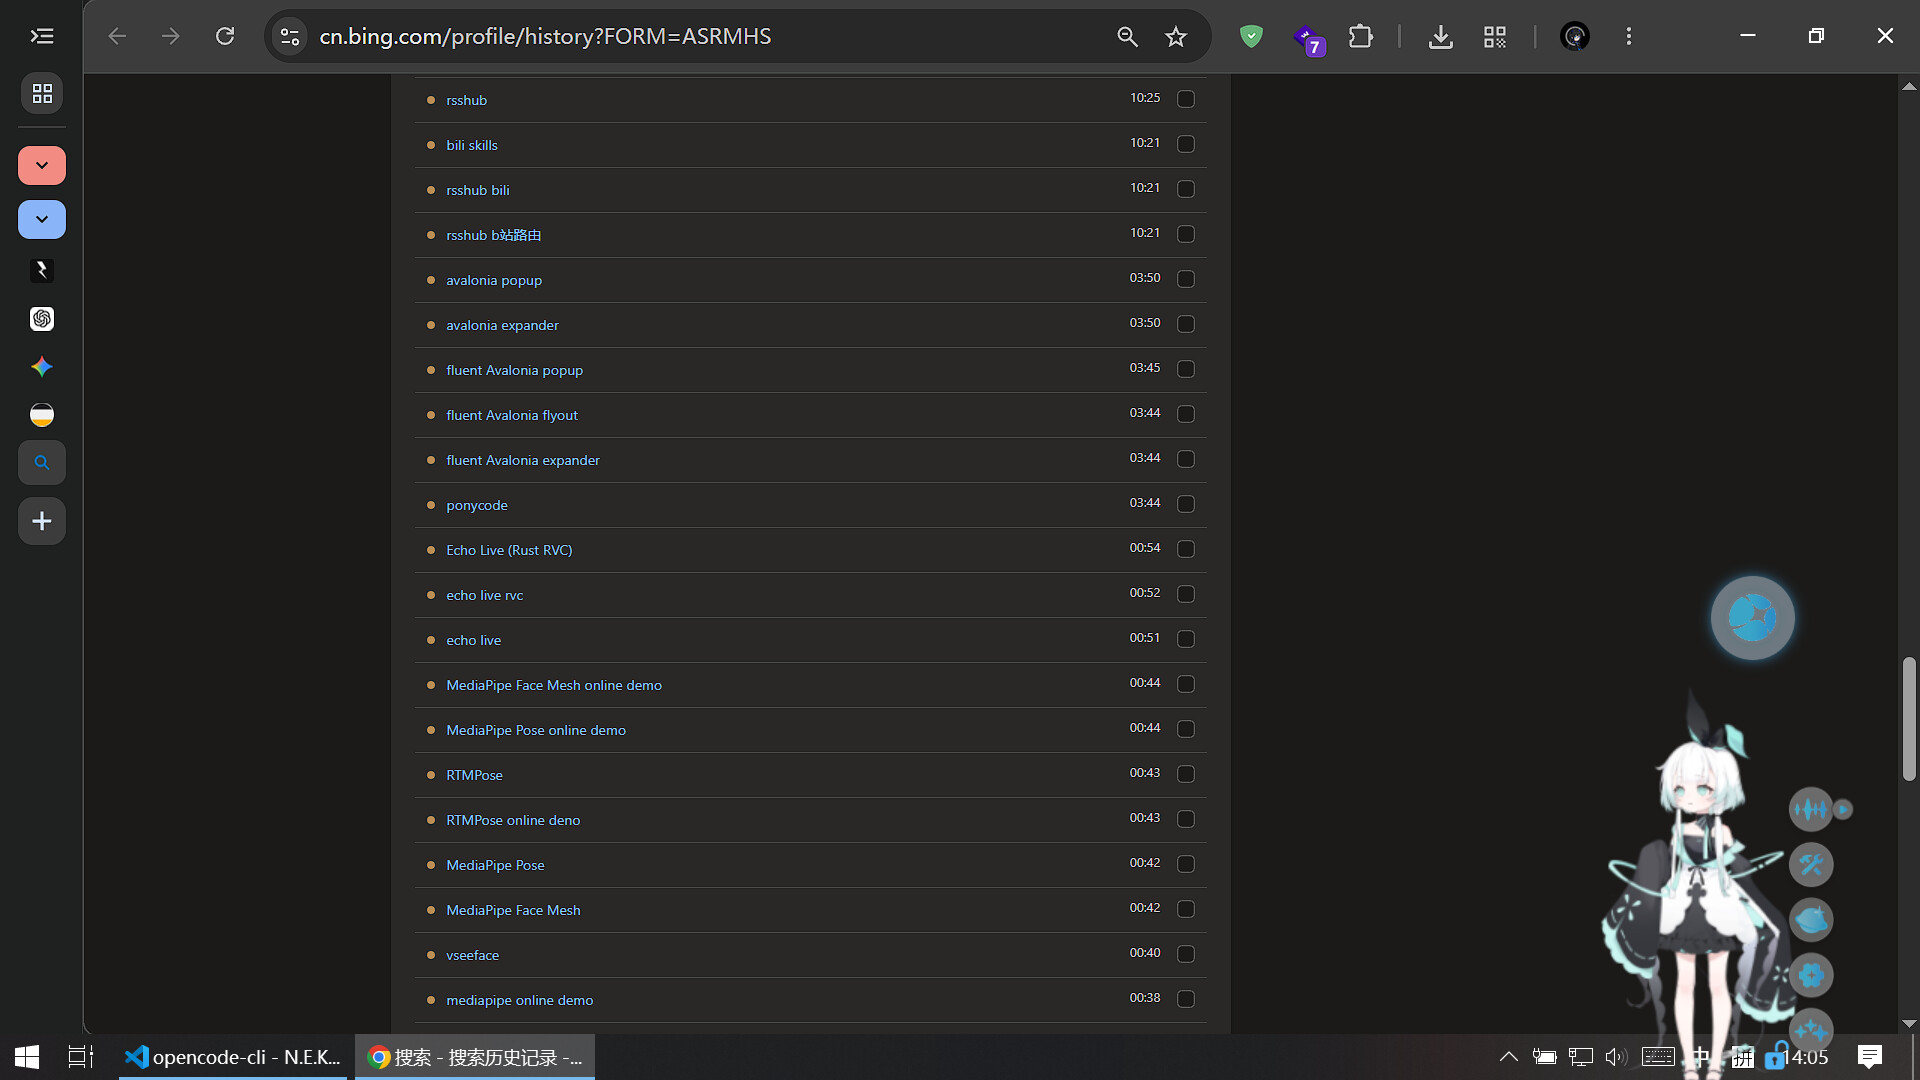Image resolution: width=1920 pixels, height=1080 pixels.
Task: Click the scrollbar down arrow
Action: click(x=1909, y=1023)
